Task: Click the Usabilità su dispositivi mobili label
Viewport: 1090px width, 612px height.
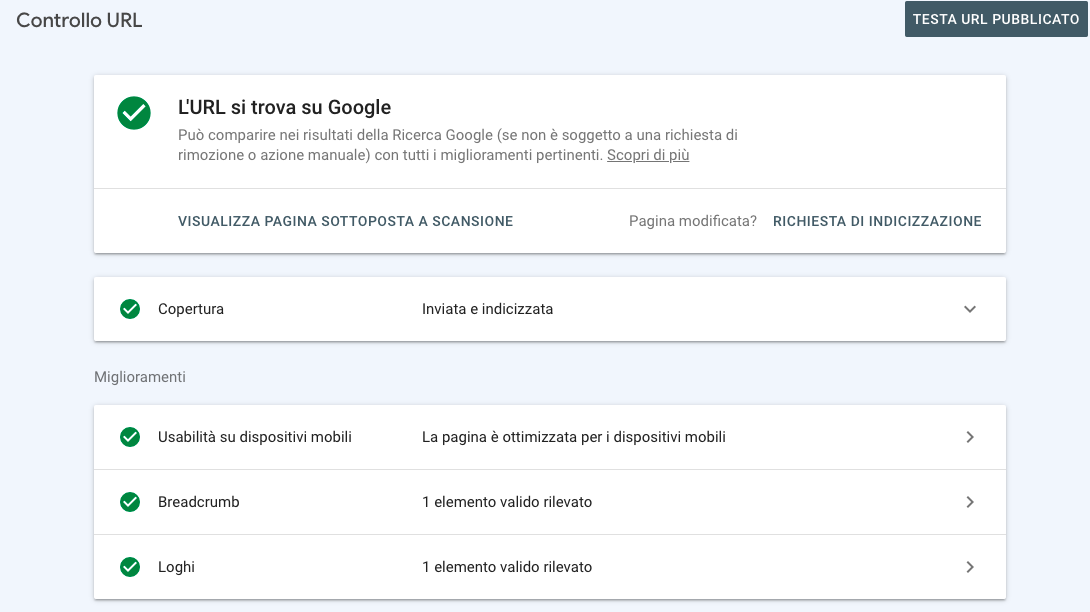Action: pos(254,437)
